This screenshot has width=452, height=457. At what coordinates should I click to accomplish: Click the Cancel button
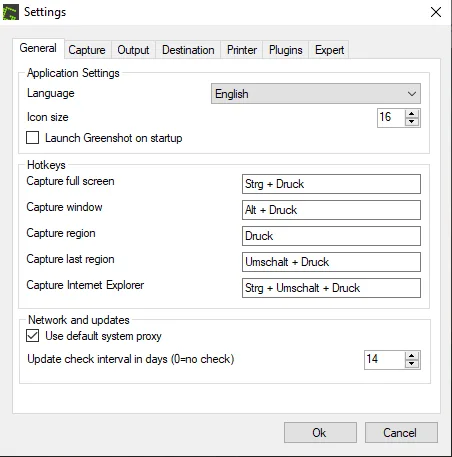[x=401, y=433]
